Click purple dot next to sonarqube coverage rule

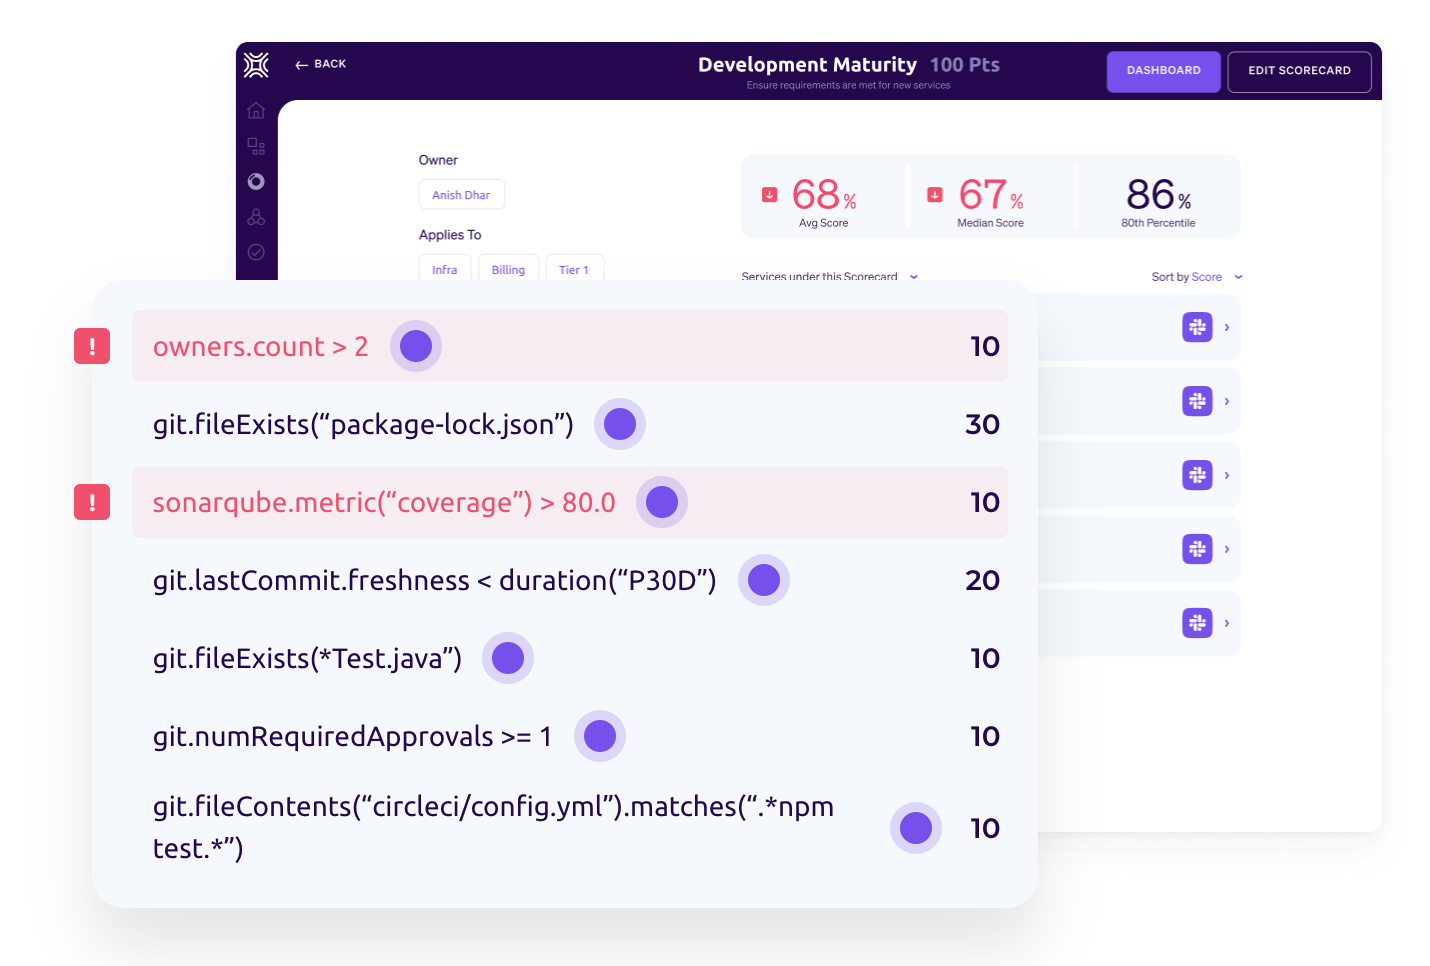[662, 502]
